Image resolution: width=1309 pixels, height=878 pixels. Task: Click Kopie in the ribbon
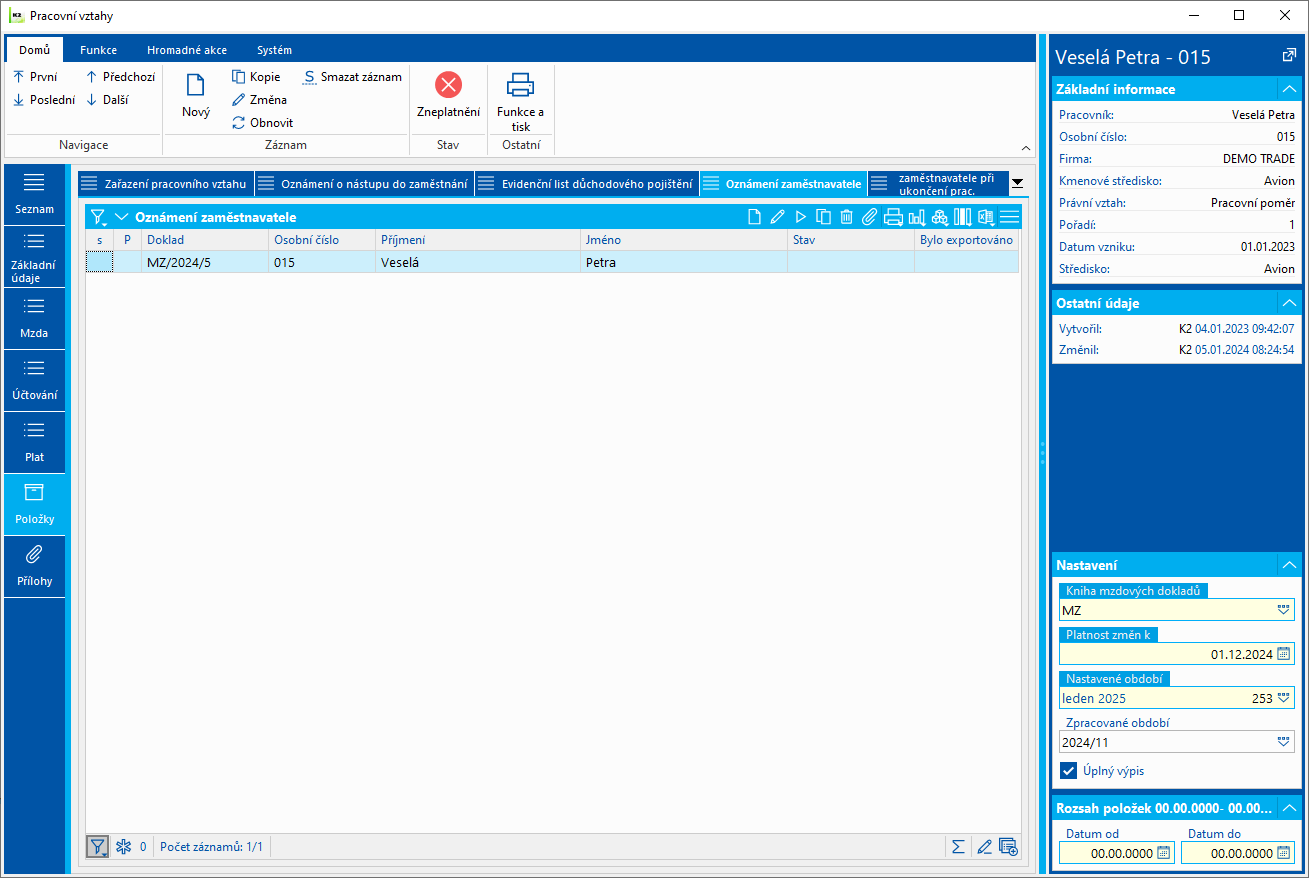point(256,77)
